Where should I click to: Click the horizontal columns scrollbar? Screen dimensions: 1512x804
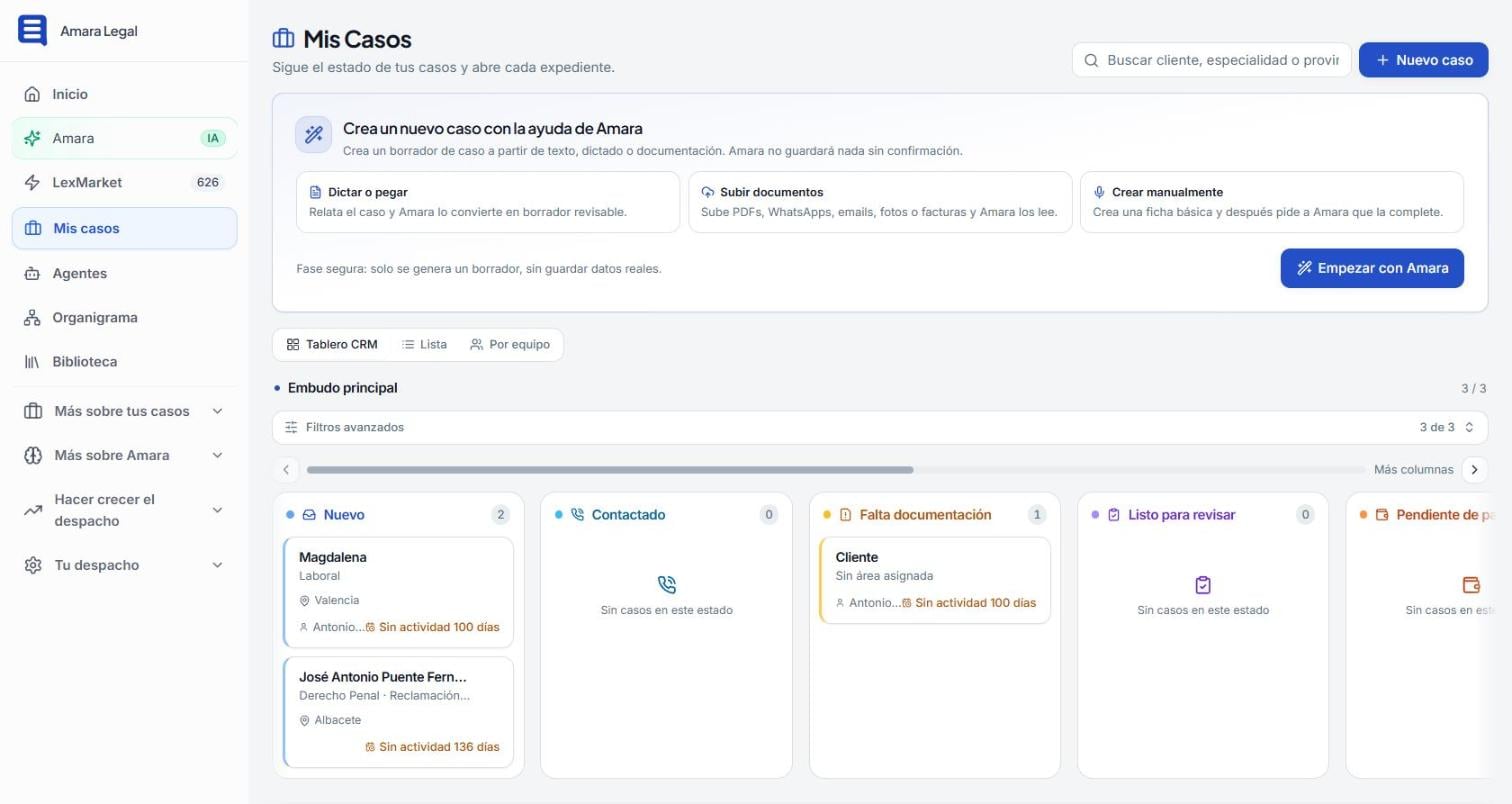click(x=610, y=469)
